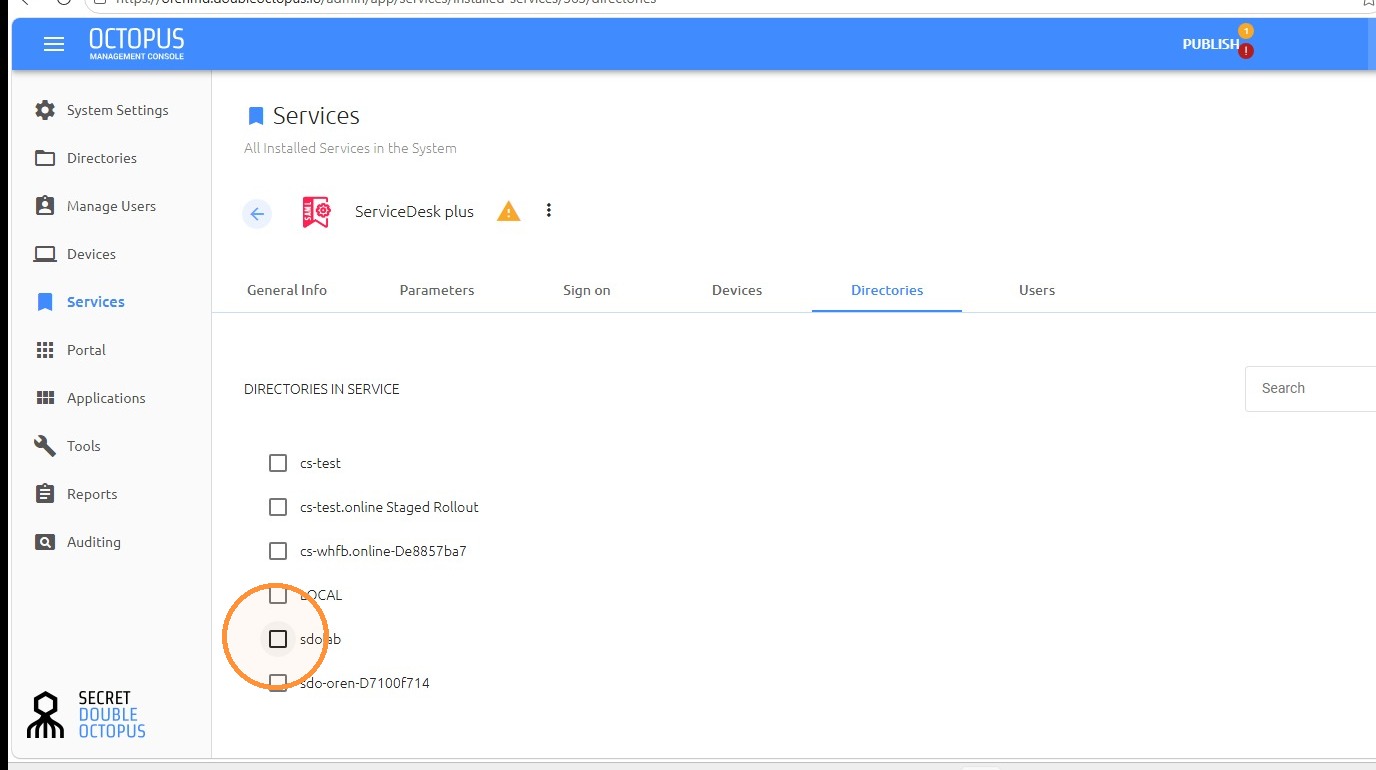This screenshot has height=770, width=1376.
Task: Check cs-whfb.online-De8857ba7 checkbox
Action: pyautogui.click(x=278, y=551)
